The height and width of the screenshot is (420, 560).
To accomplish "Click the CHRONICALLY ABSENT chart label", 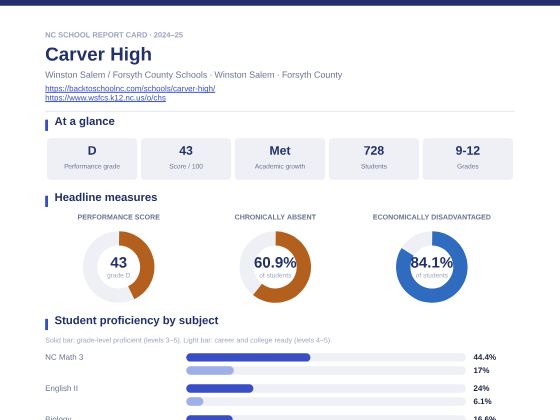I will (275, 217).
